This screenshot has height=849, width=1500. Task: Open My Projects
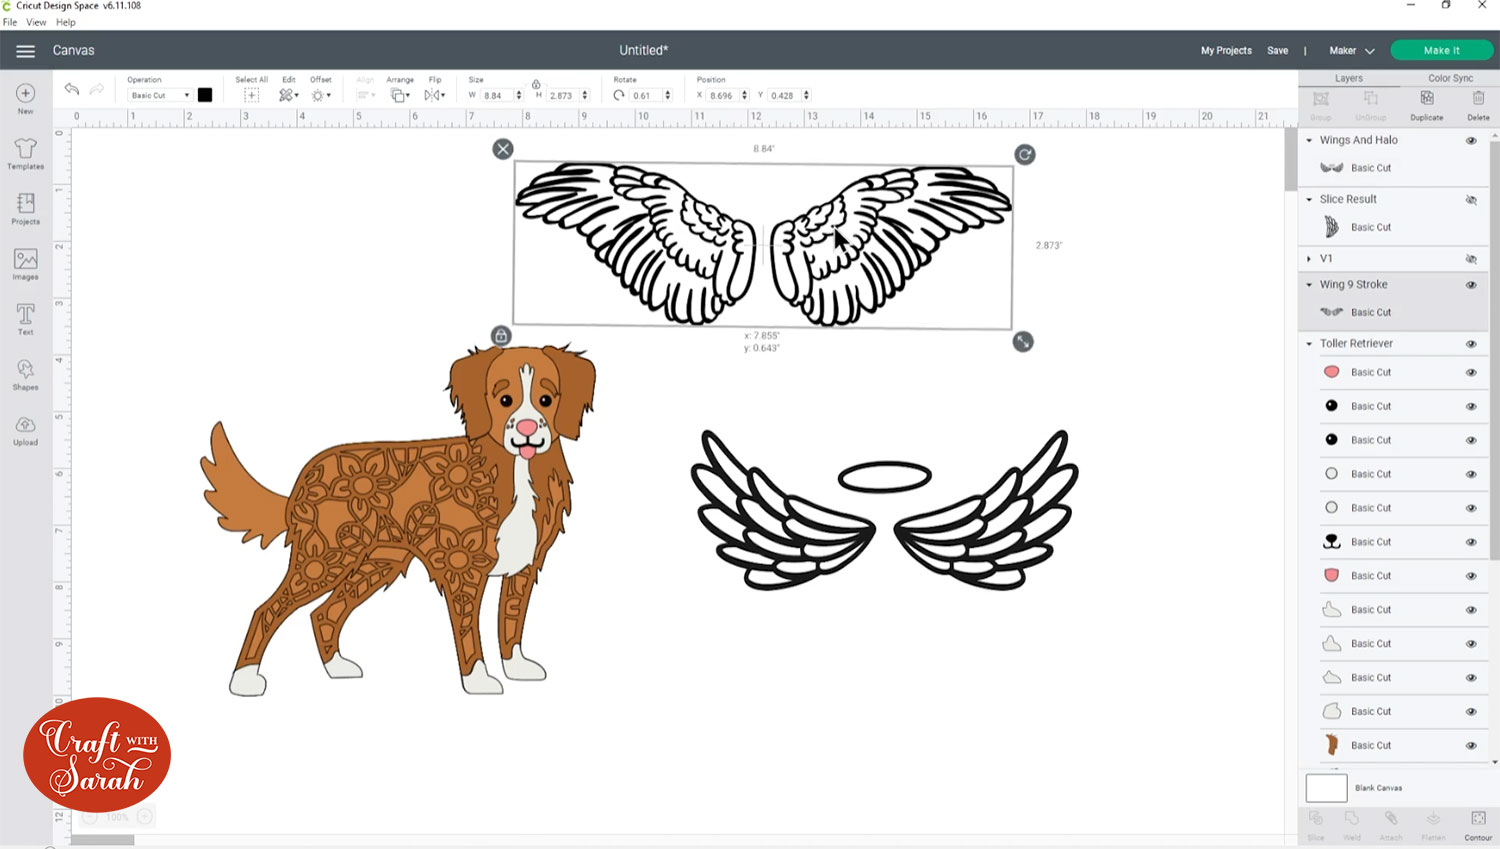1225,49
